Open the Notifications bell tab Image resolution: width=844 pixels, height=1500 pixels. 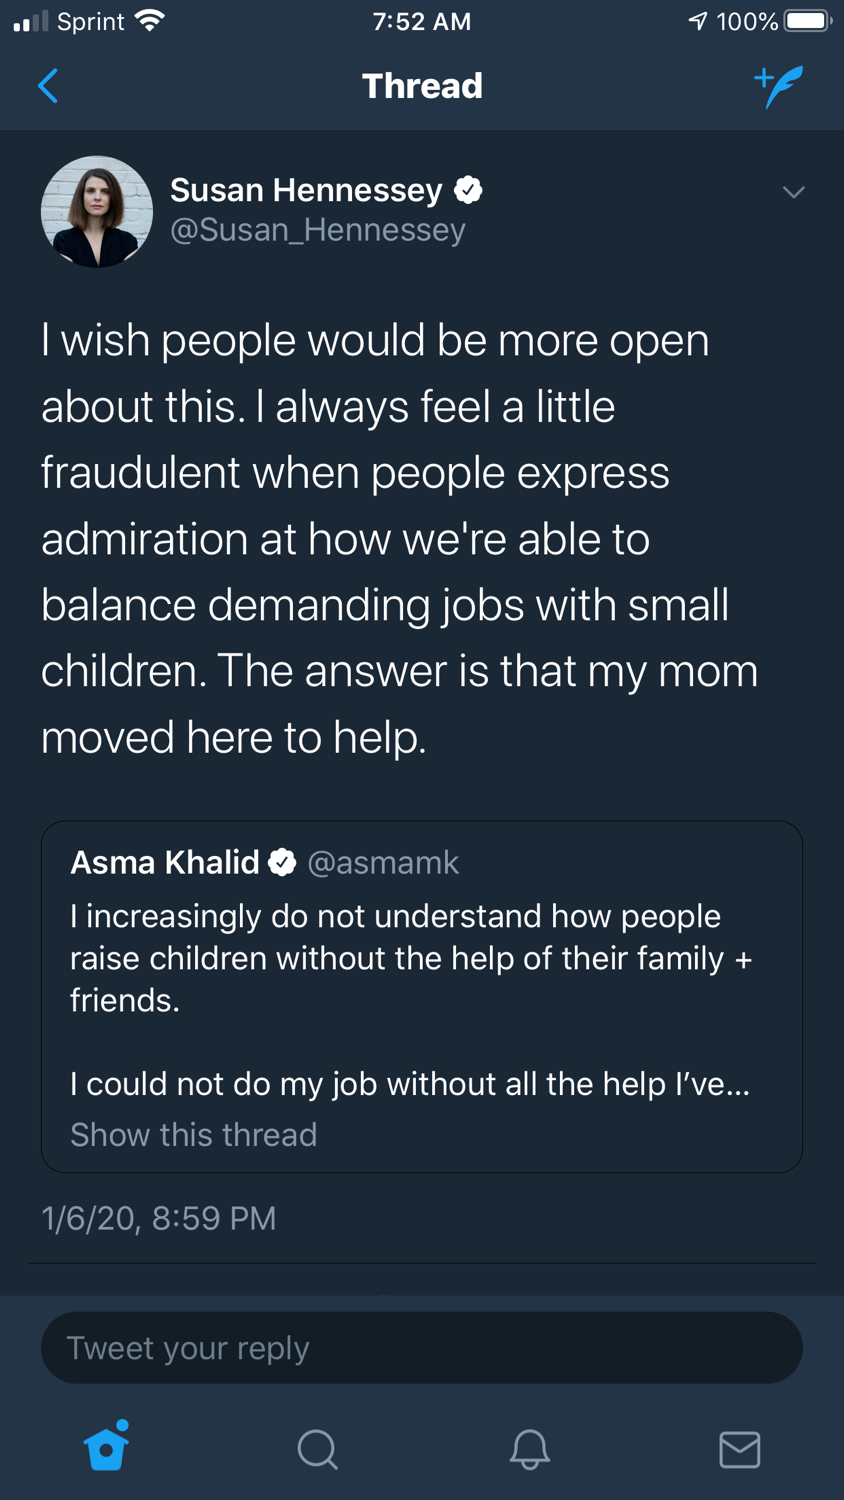(x=529, y=1449)
